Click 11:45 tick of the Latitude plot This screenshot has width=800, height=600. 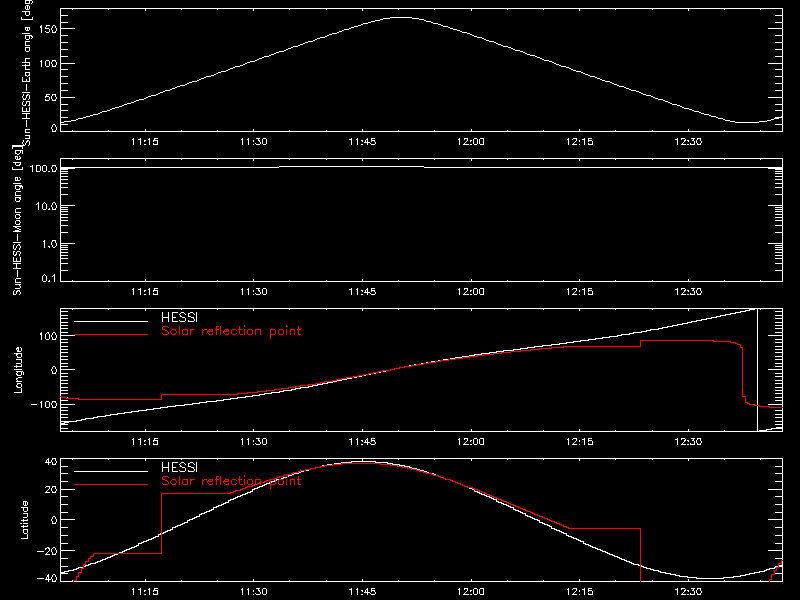pos(362,592)
